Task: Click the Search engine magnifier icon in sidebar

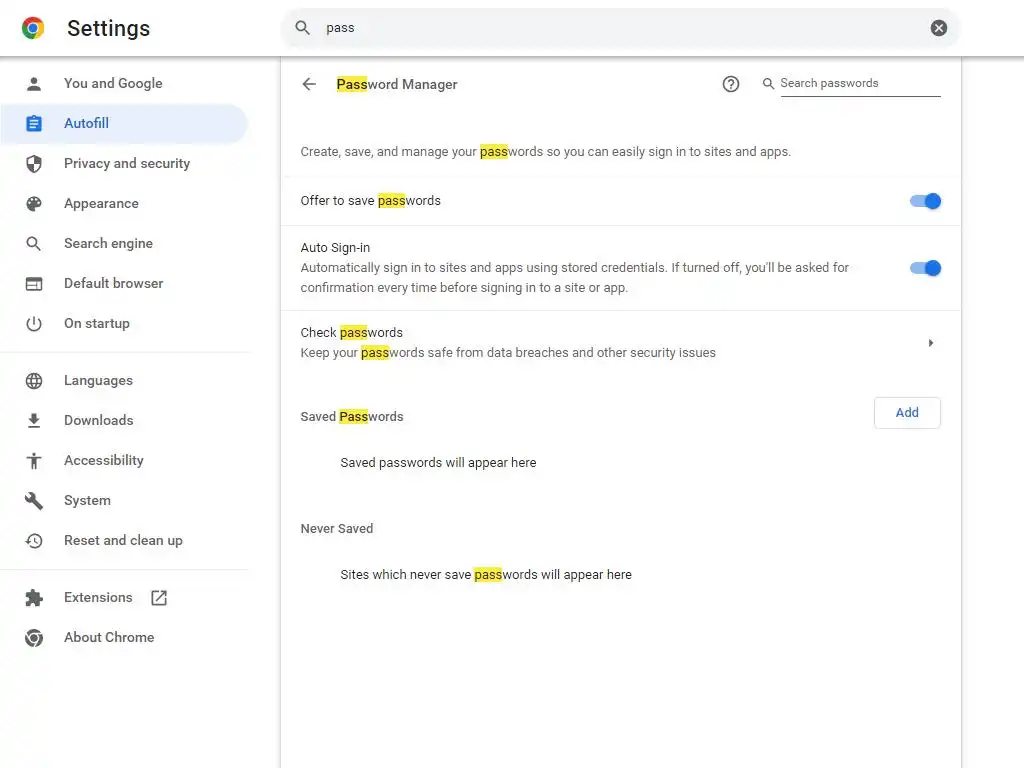Action: tap(34, 244)
